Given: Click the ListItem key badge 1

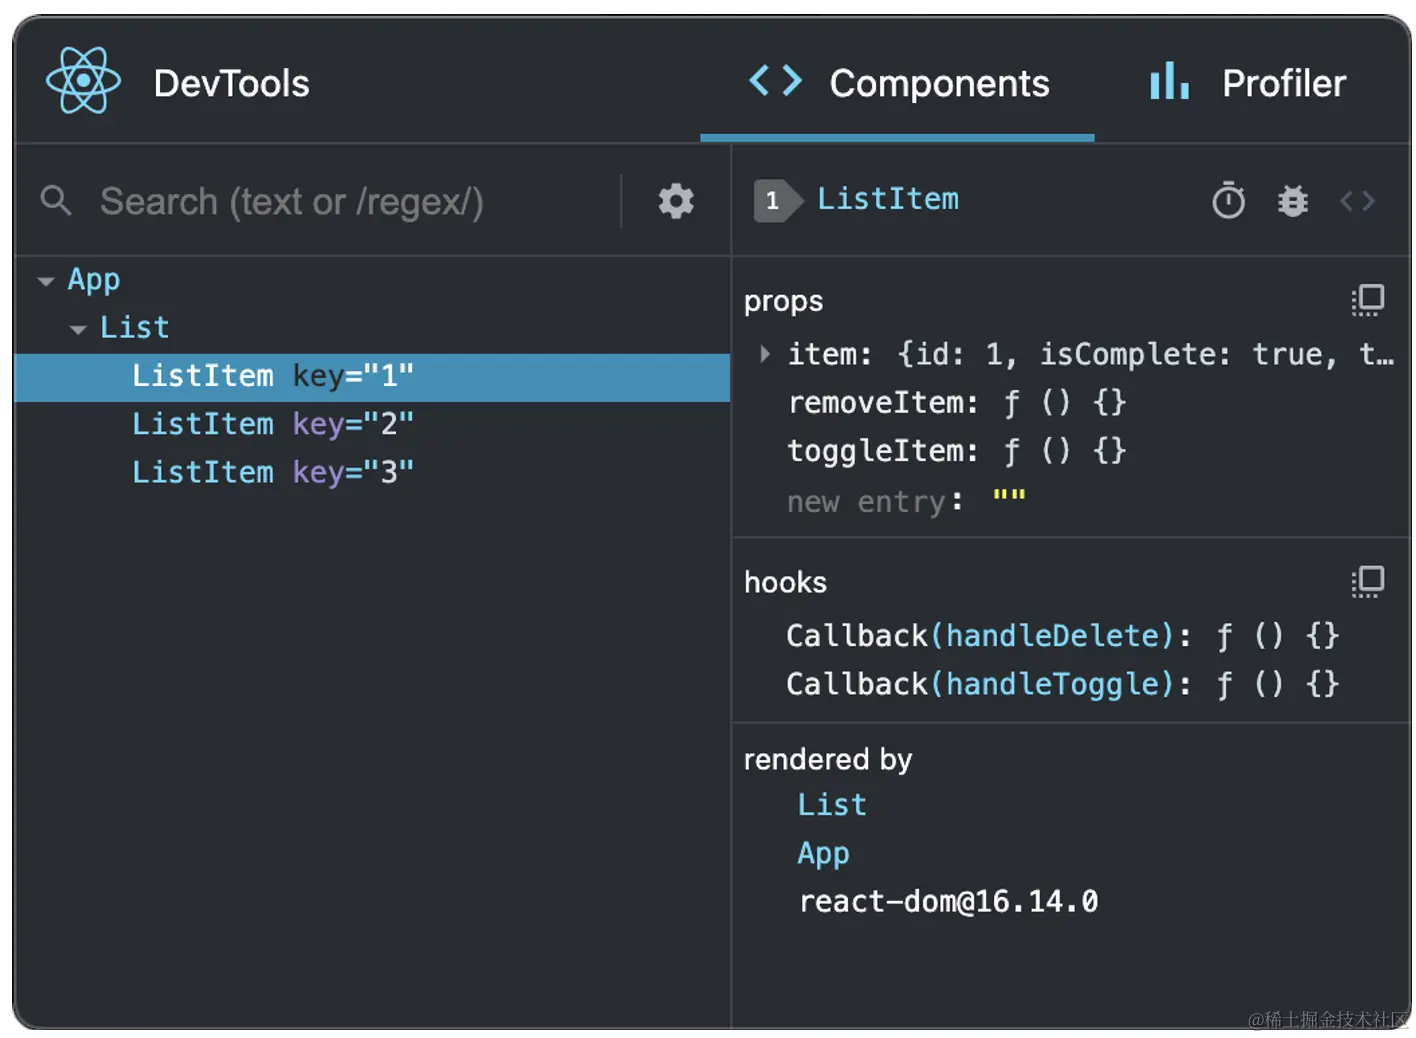Looking at the screenshot, I should [776, 201].
